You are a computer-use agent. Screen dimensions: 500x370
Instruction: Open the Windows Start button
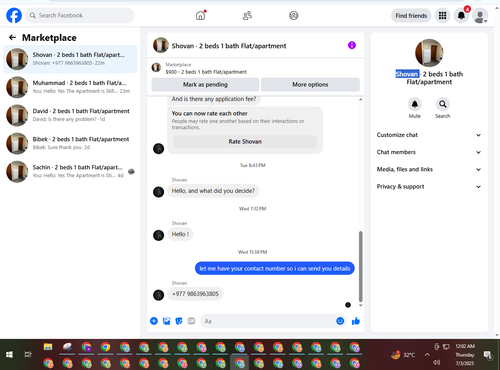point(9,355)
